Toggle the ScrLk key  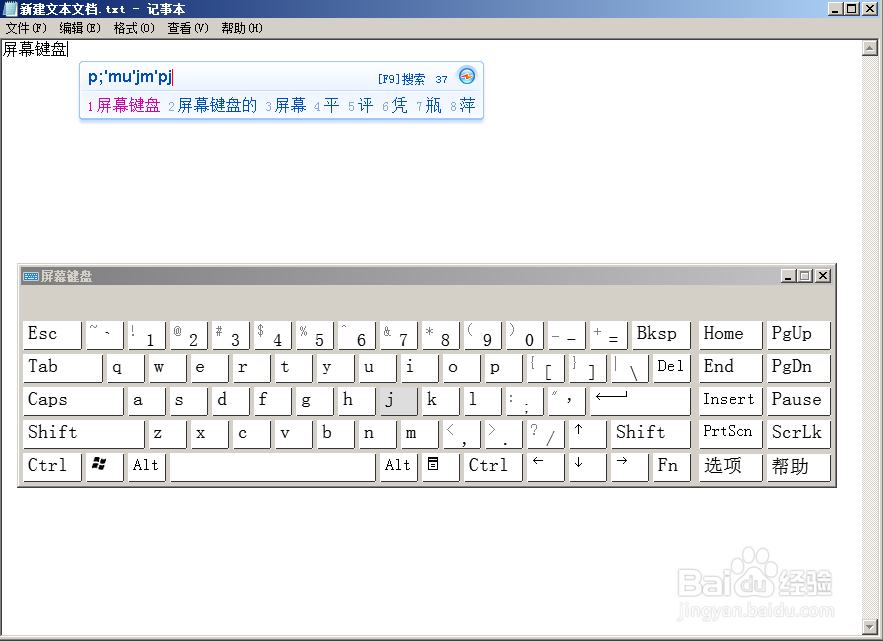(x=797, y=433)
